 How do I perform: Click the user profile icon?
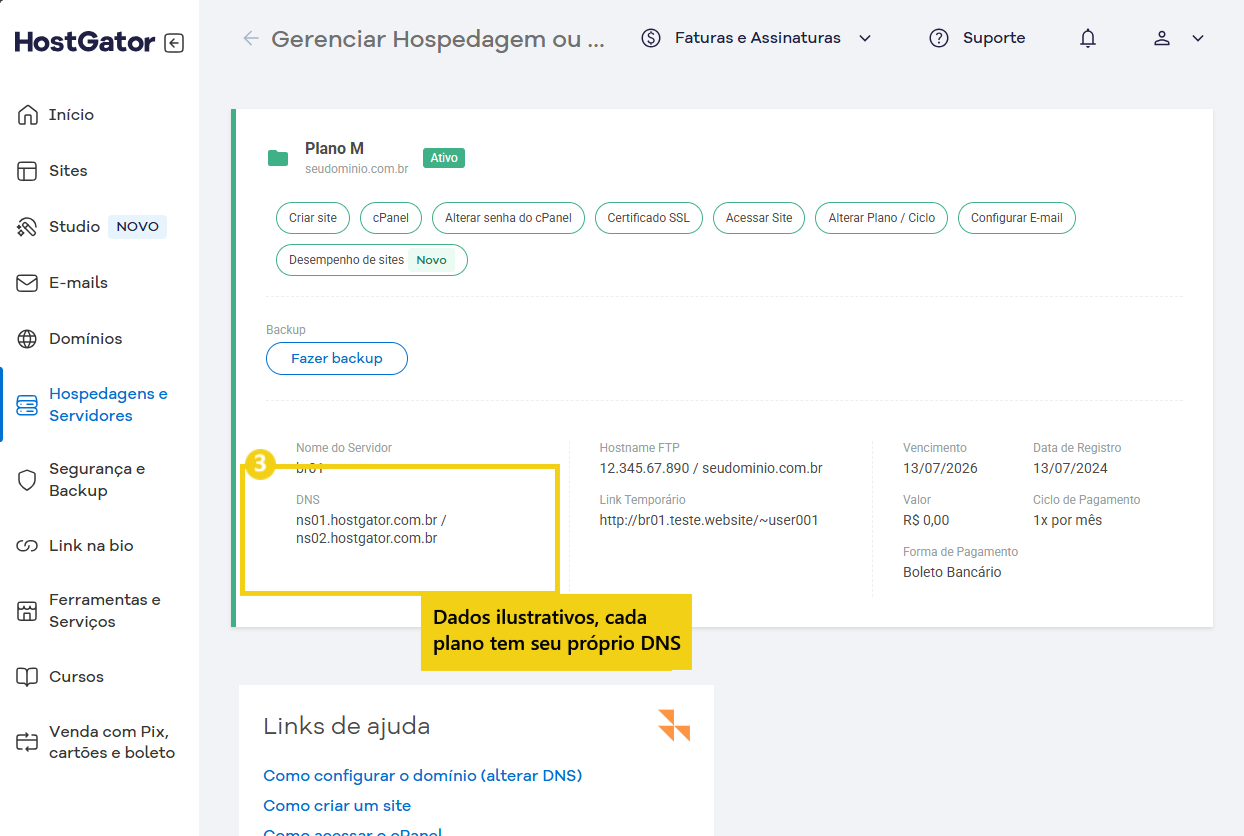1162,38
